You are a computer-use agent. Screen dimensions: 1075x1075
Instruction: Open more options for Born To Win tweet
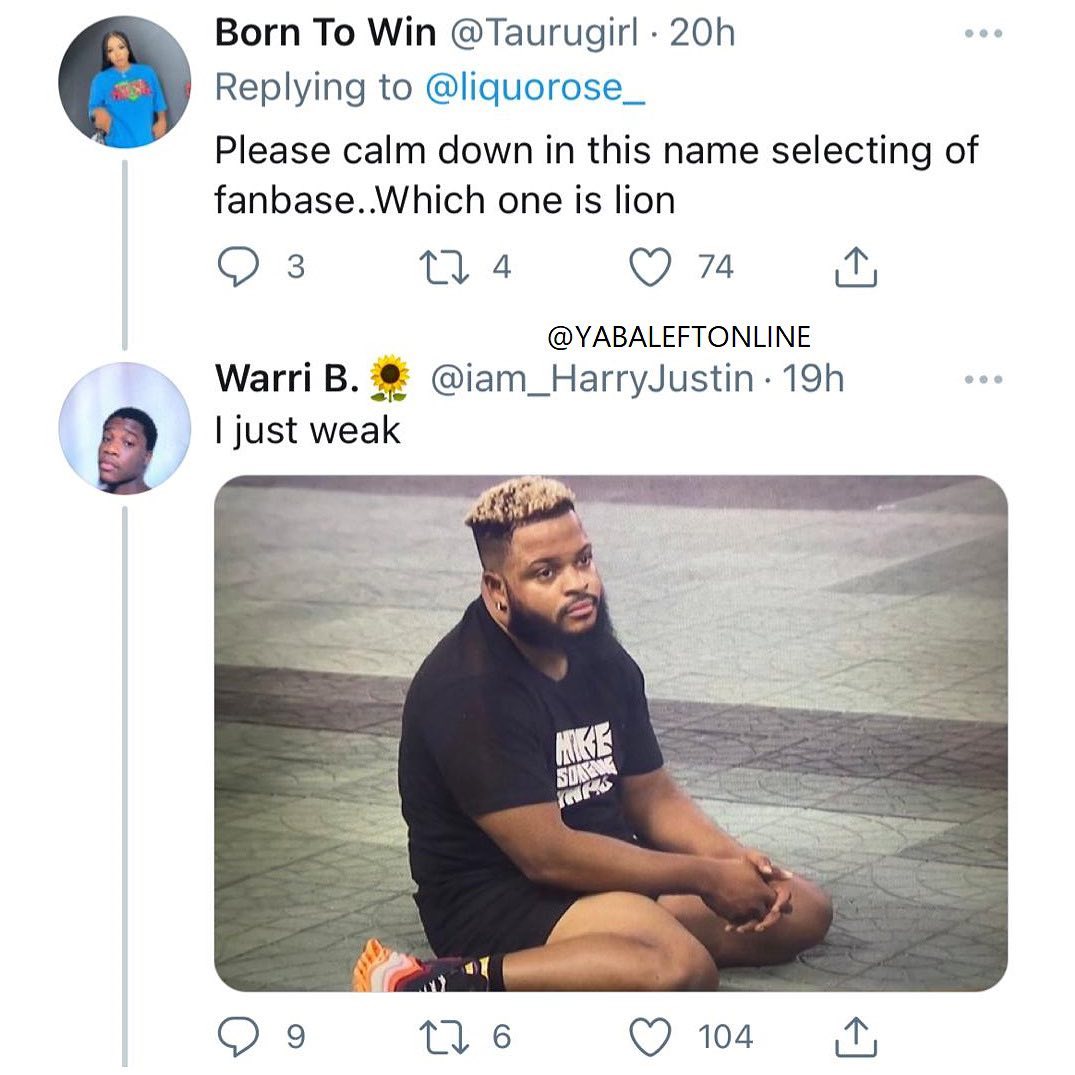(x=982, y=34)
